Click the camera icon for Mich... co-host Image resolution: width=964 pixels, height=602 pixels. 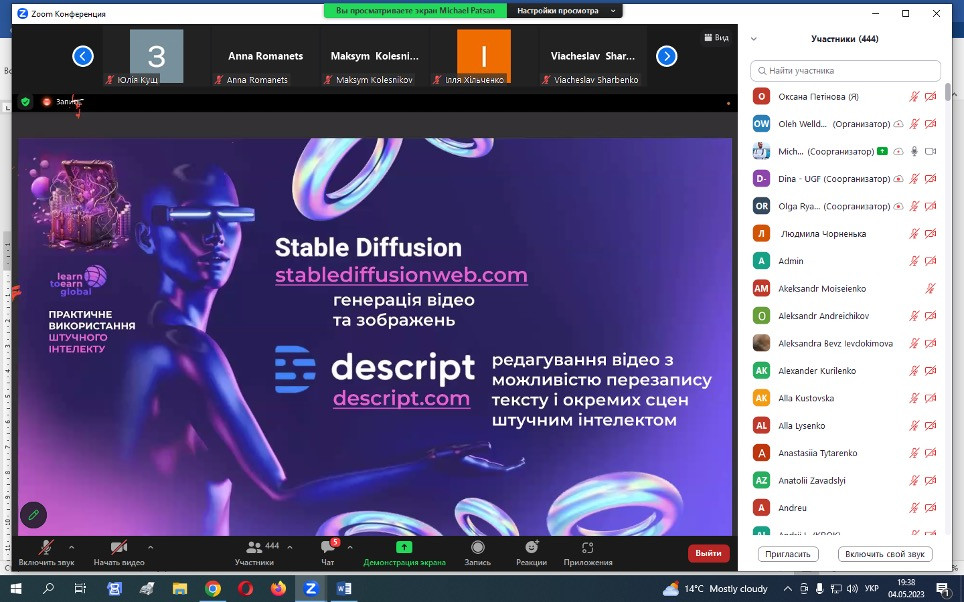pyautogui.click(x=930, y=151)
